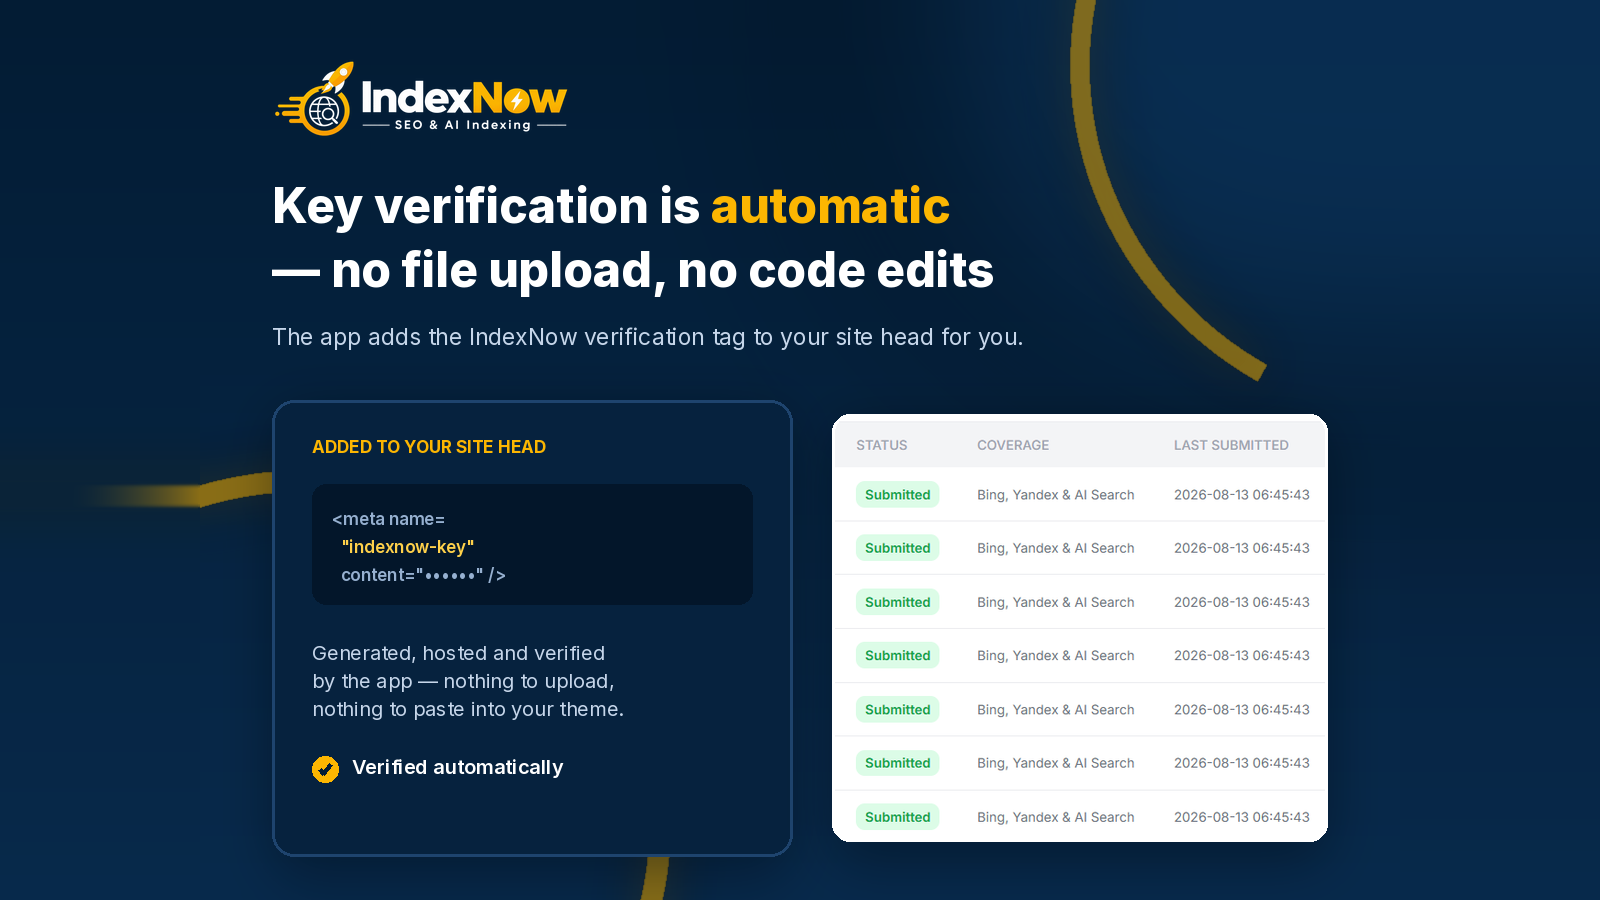Image resolution: width=1600 pixels, height=900 pixels.
Task: Select the IndexNow wordmark in the logo
Action: coord(464,98)
